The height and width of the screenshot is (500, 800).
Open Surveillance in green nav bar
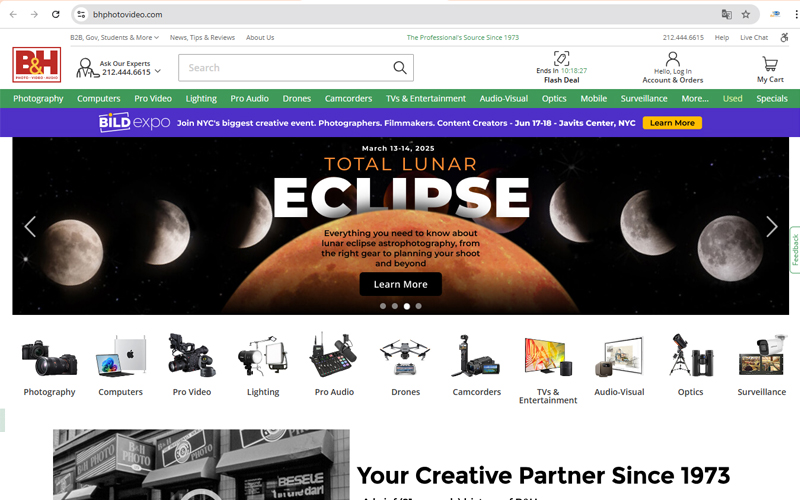click(644, 98)
